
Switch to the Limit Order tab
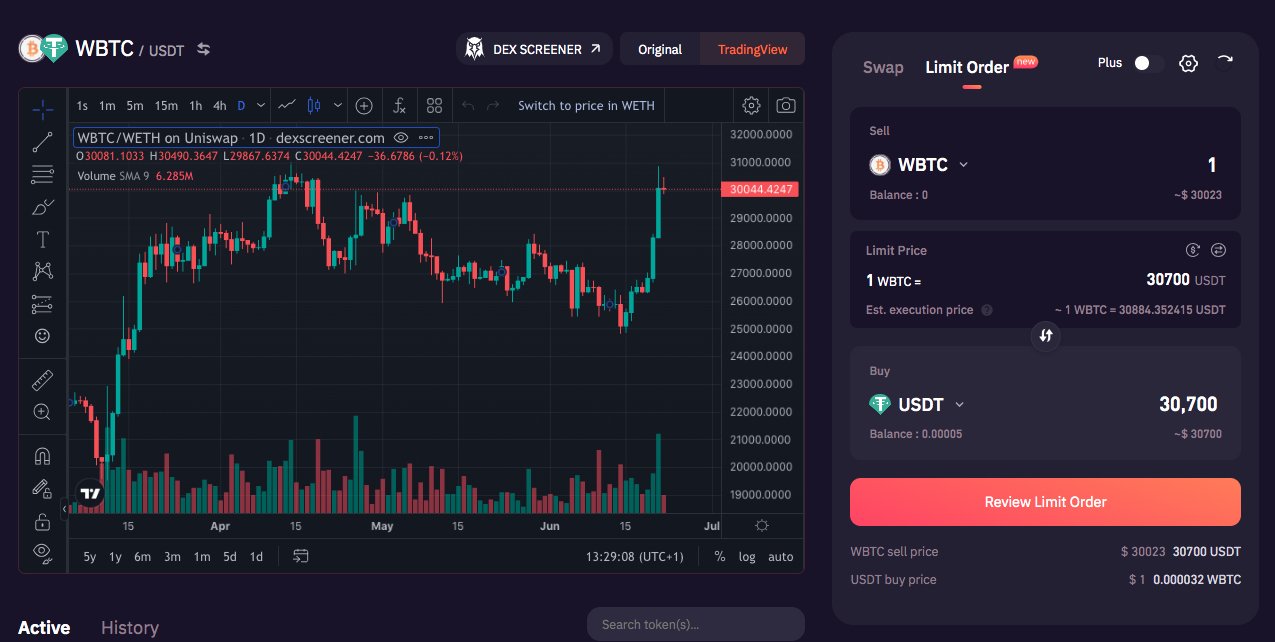[967, 67]
